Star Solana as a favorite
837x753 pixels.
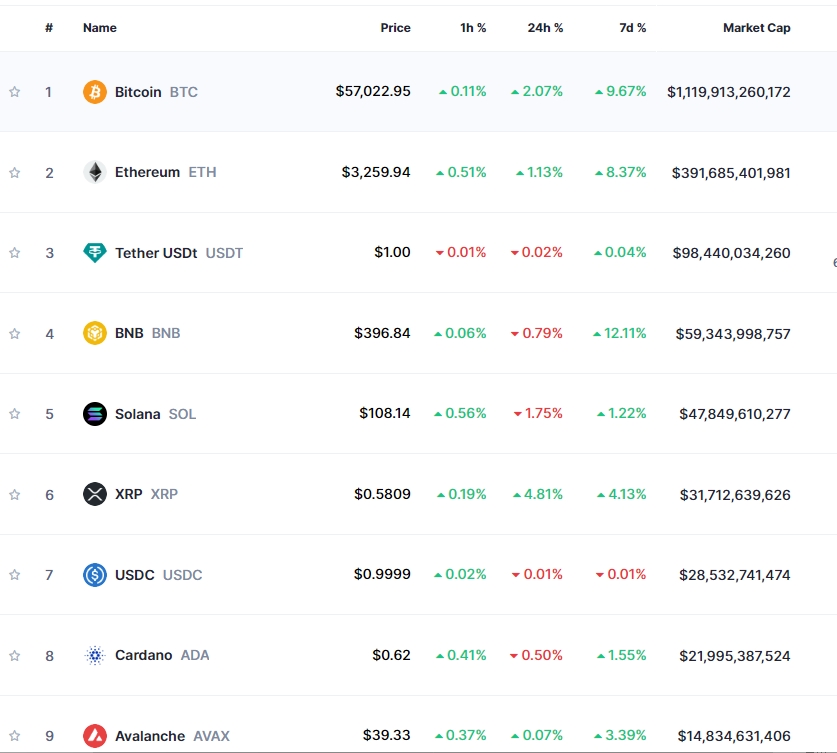pyautogui.click(x=14, y=414)
